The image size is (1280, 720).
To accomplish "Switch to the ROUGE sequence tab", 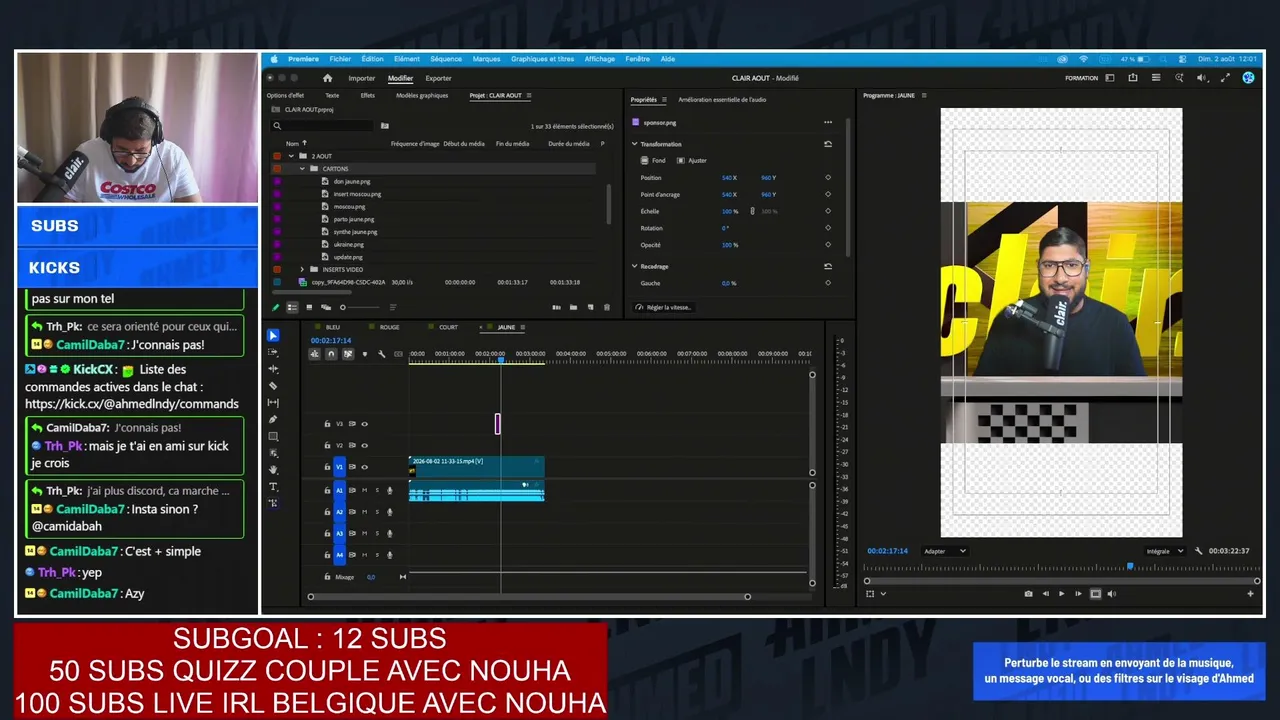I will (x=389, y=327).
